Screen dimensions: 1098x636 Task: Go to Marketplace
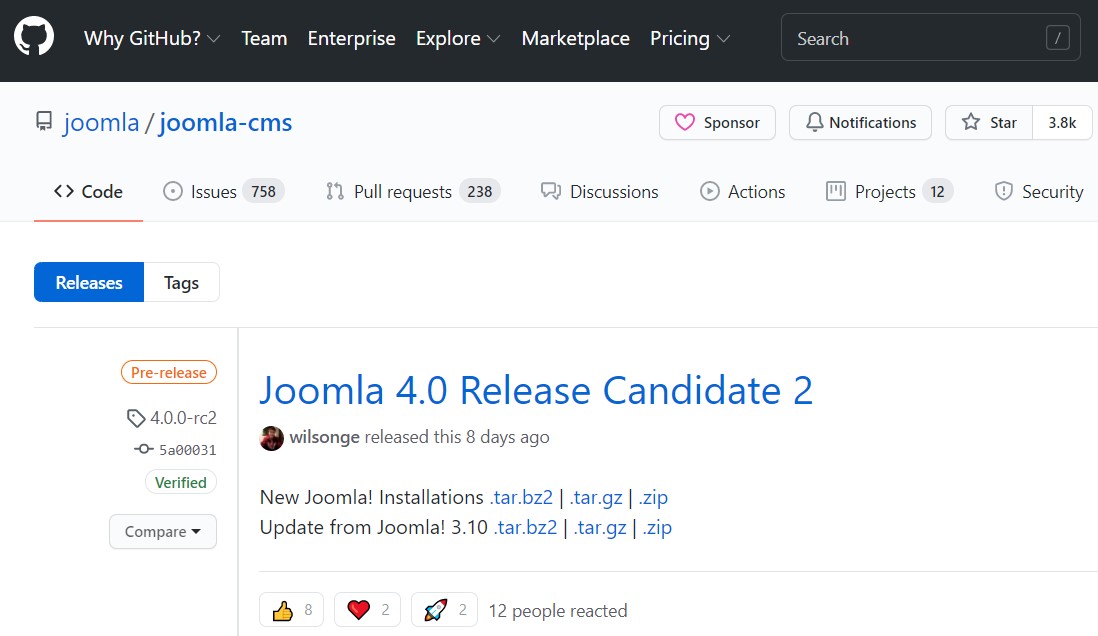coord(576,38)
